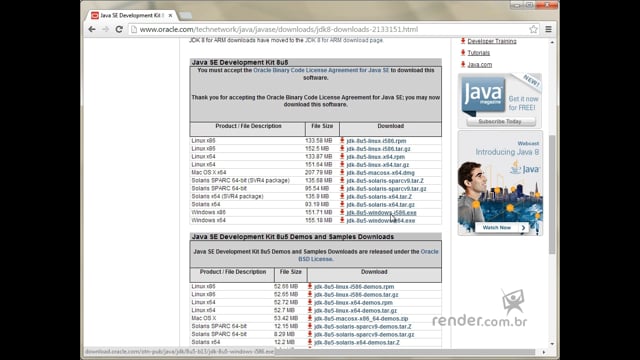640x360 pixels.
Task: Click download arrow icon for macosx demos zip
Action: 310,318
